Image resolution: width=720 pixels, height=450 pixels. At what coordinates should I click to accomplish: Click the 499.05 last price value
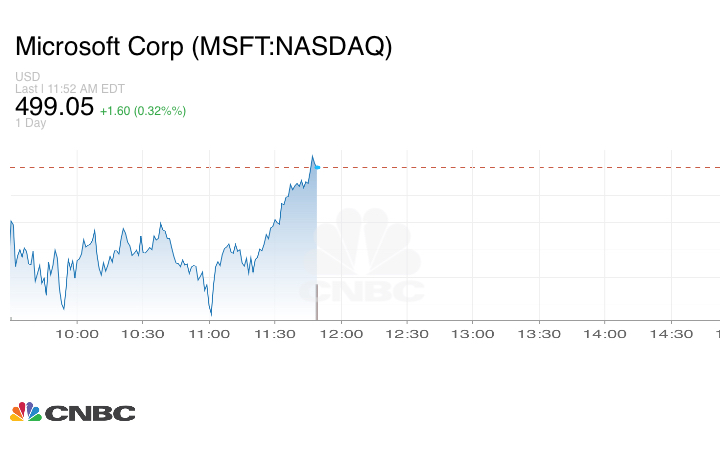[x=54, y=107]
